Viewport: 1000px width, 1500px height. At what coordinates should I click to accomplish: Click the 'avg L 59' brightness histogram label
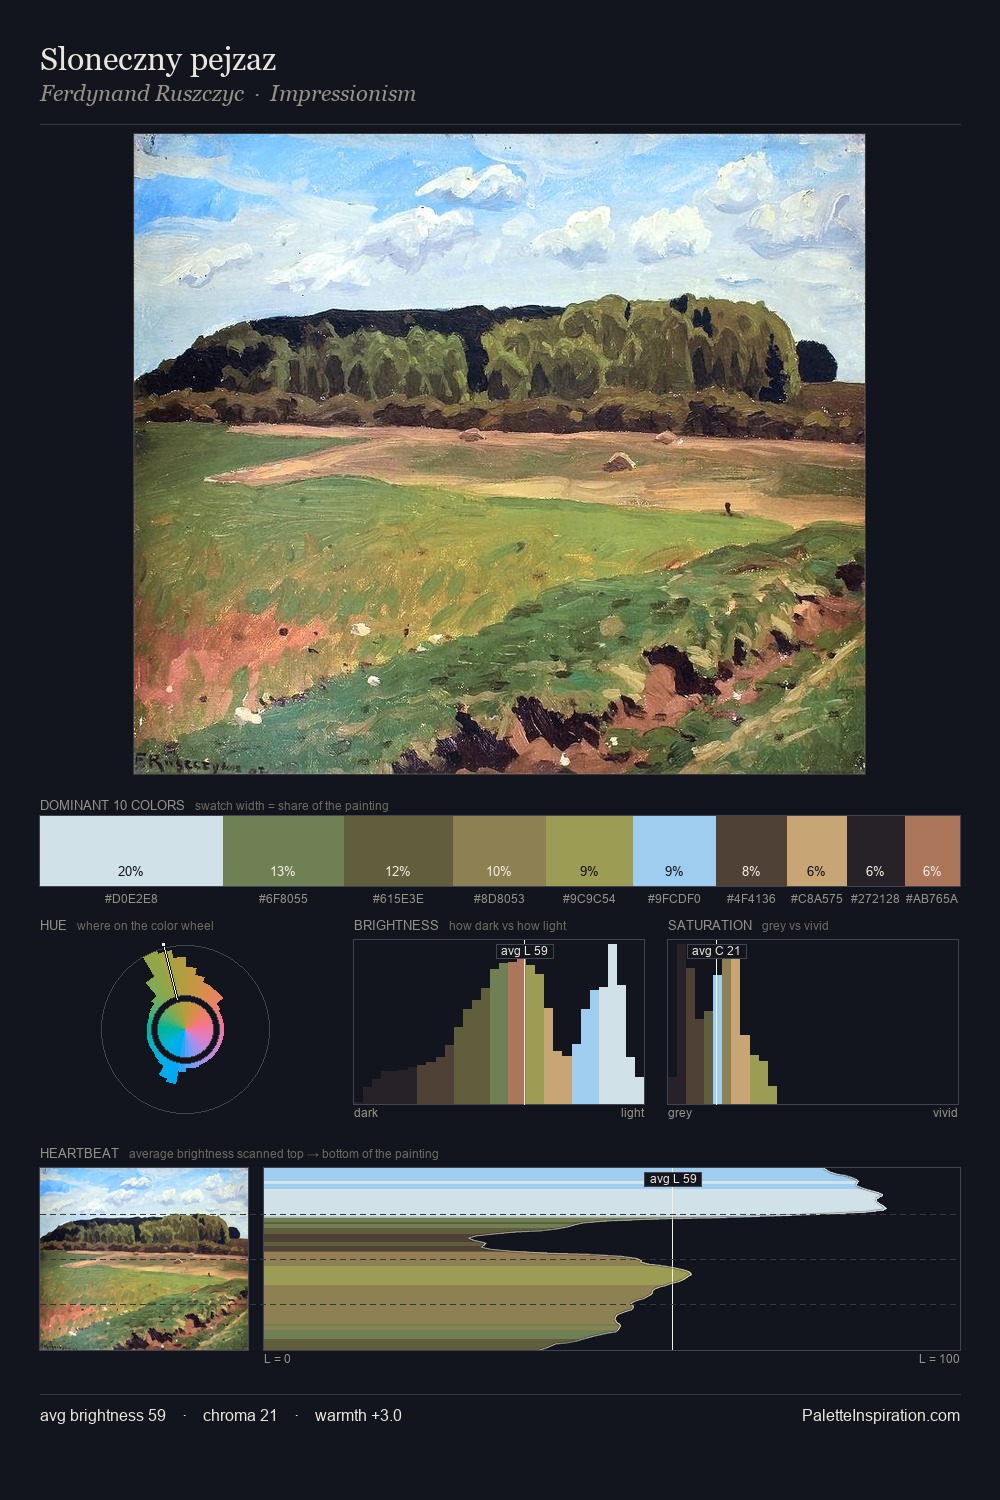click(524, 951)
